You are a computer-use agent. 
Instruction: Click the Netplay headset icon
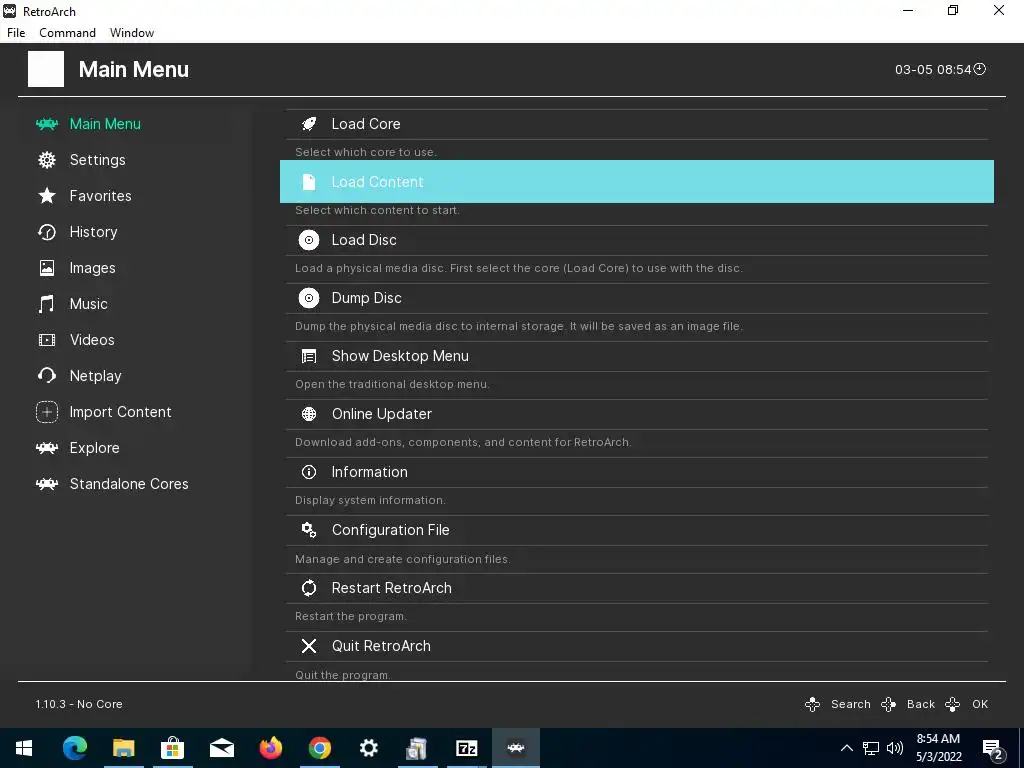click(47, 376)
